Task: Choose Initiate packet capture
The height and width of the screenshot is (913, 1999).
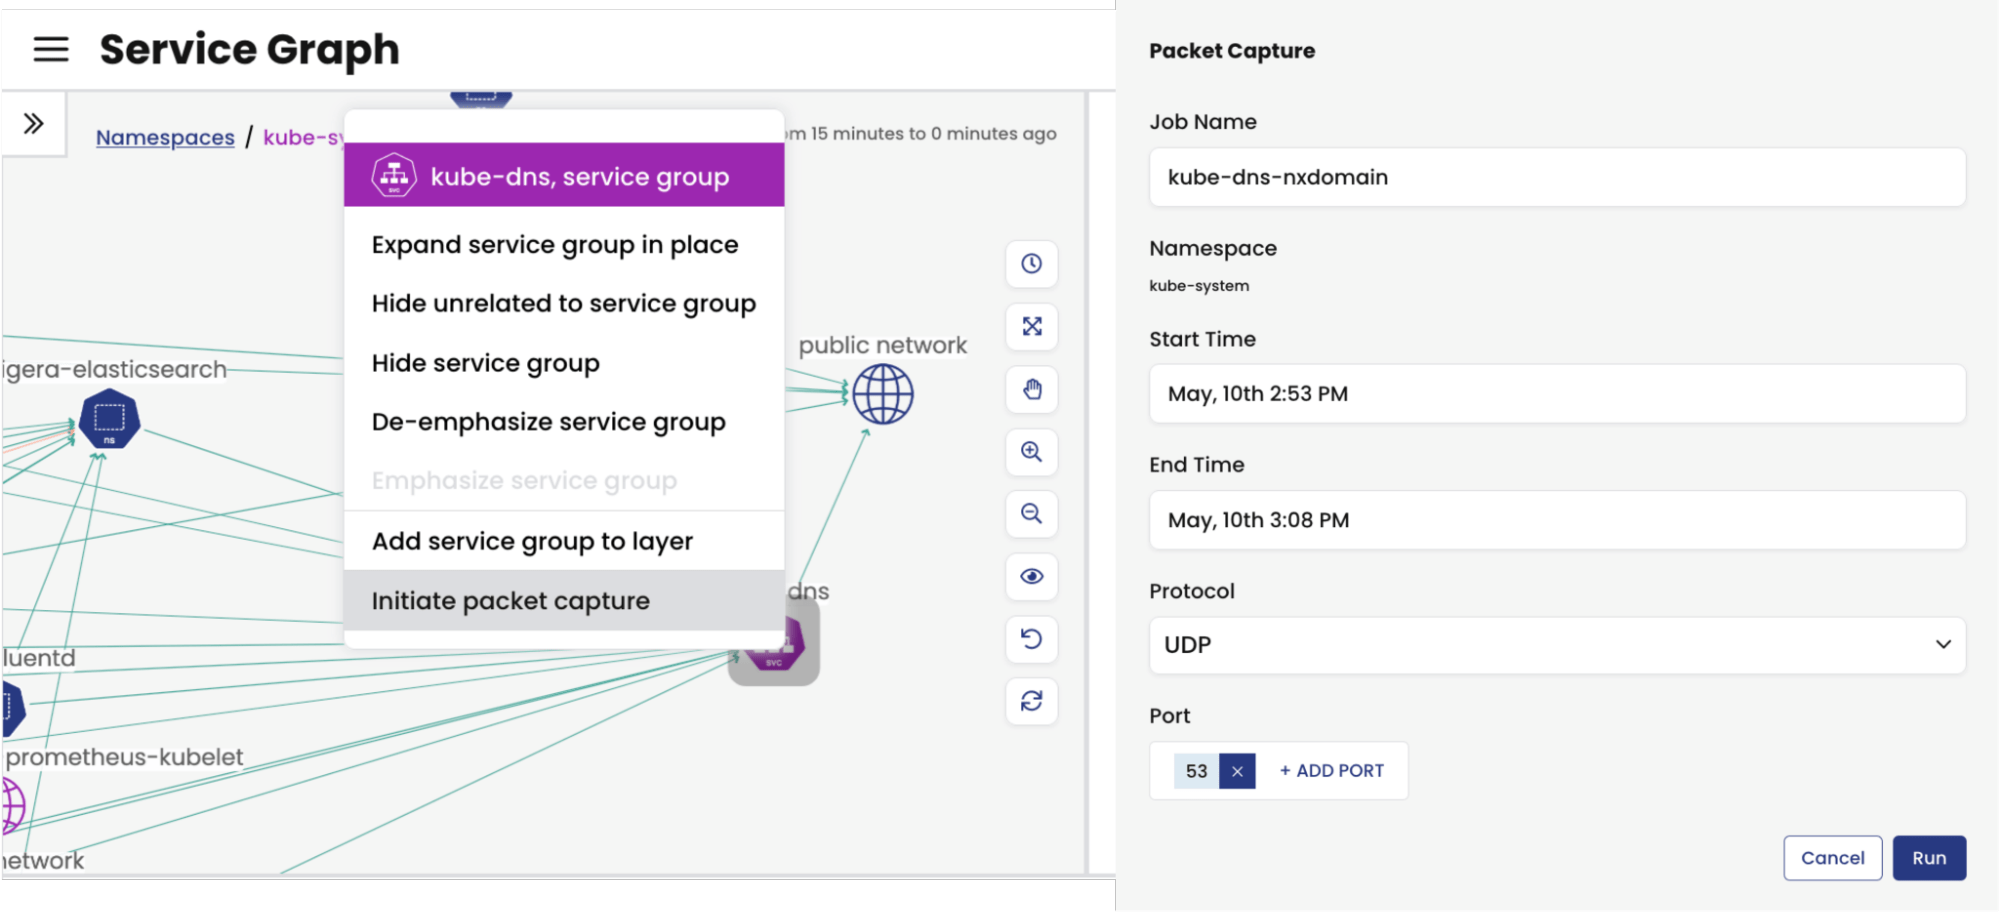Action: 564,600
